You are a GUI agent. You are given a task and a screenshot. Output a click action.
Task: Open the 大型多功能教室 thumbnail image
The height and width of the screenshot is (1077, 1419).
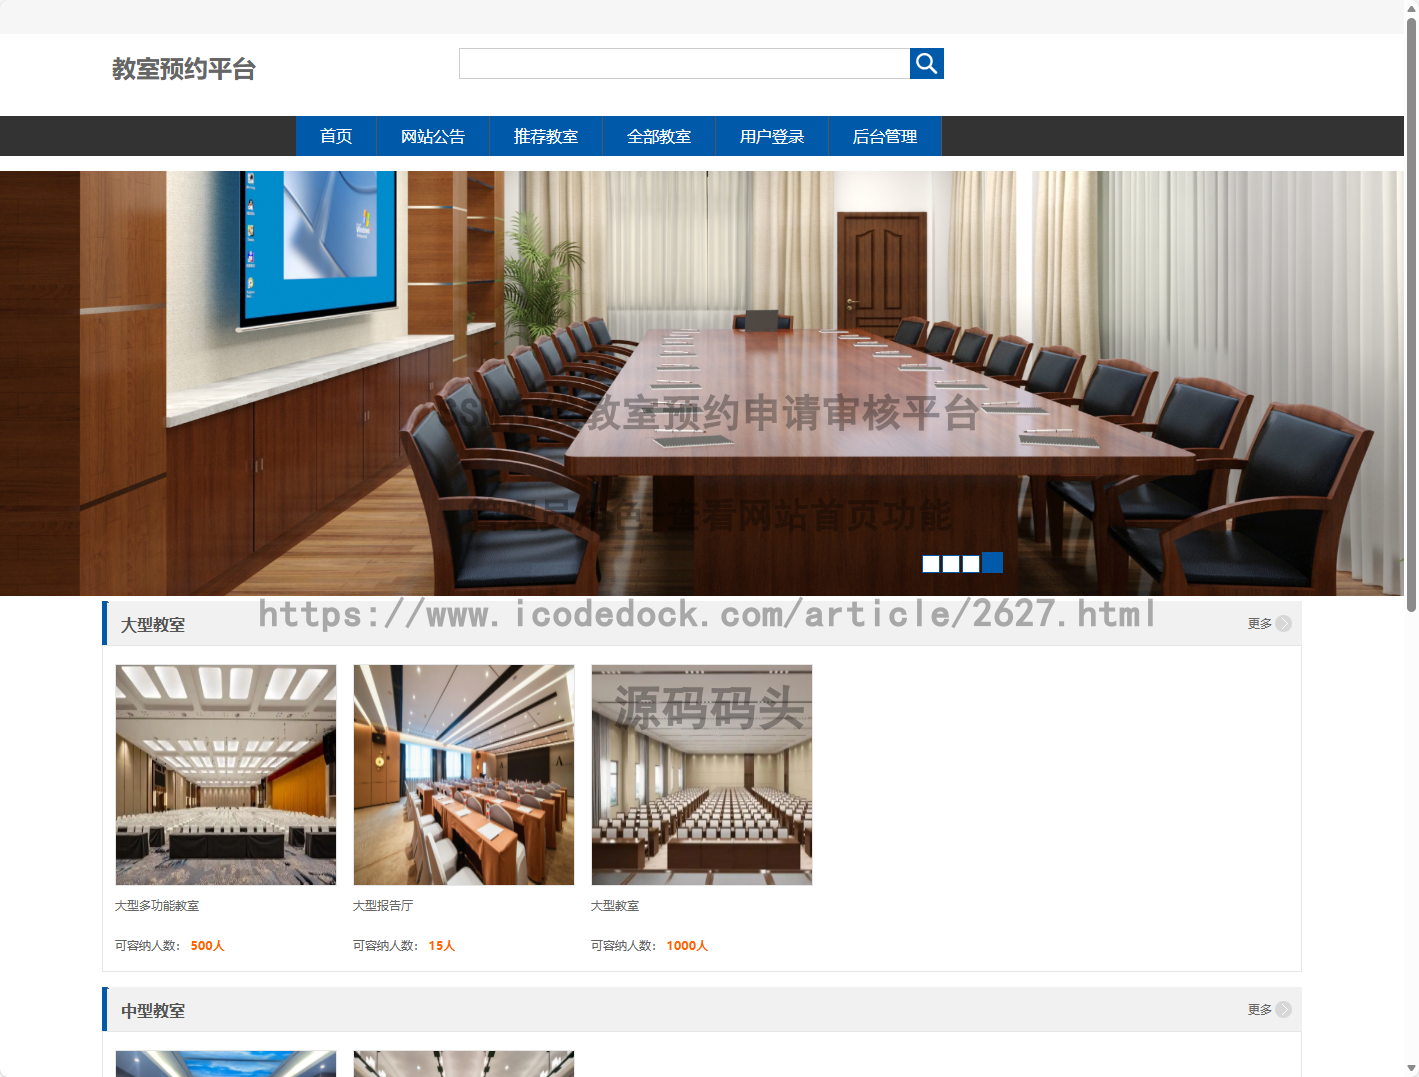[226, 775]
